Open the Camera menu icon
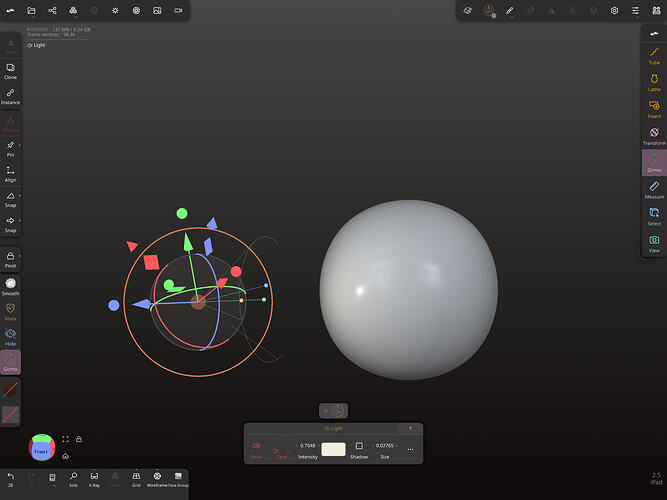This screenshot has height=500, width=667. 178,11
